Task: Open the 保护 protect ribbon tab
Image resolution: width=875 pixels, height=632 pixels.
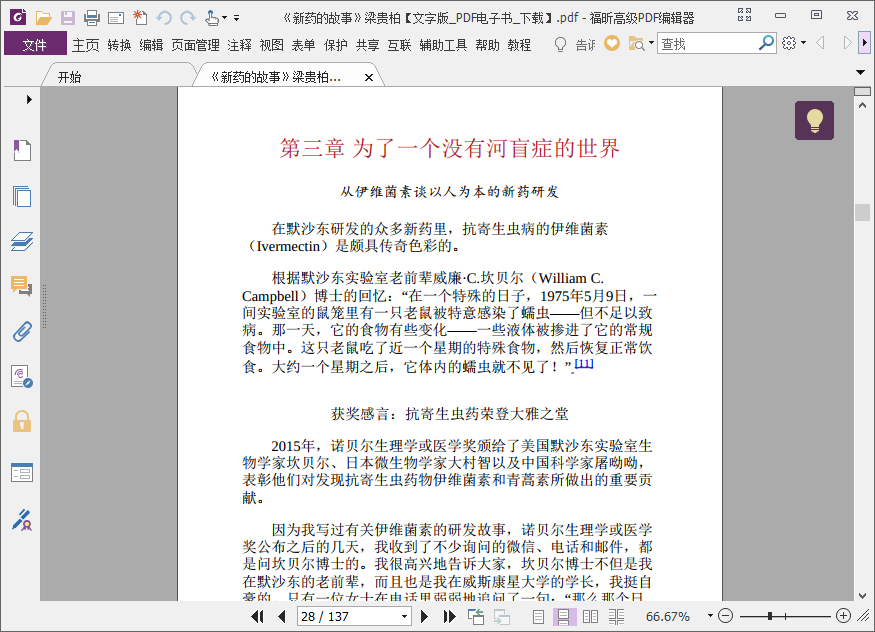Action: (x=336, y=45)
